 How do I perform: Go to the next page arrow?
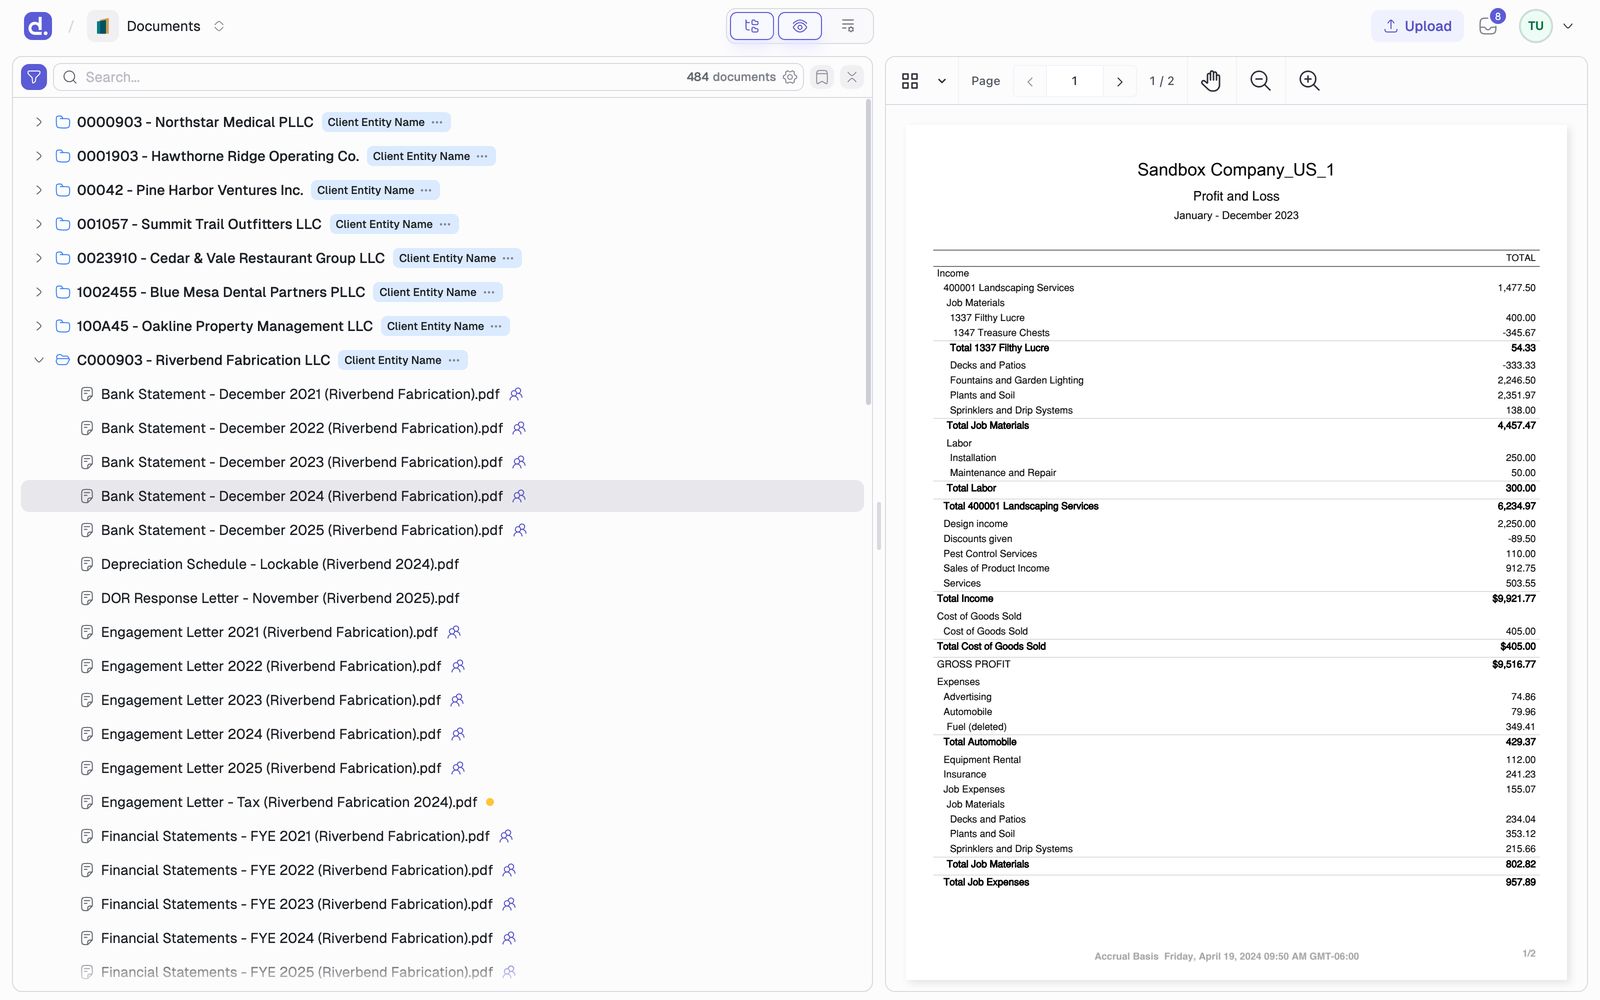pyautogui.click(x=1119, y=81)
